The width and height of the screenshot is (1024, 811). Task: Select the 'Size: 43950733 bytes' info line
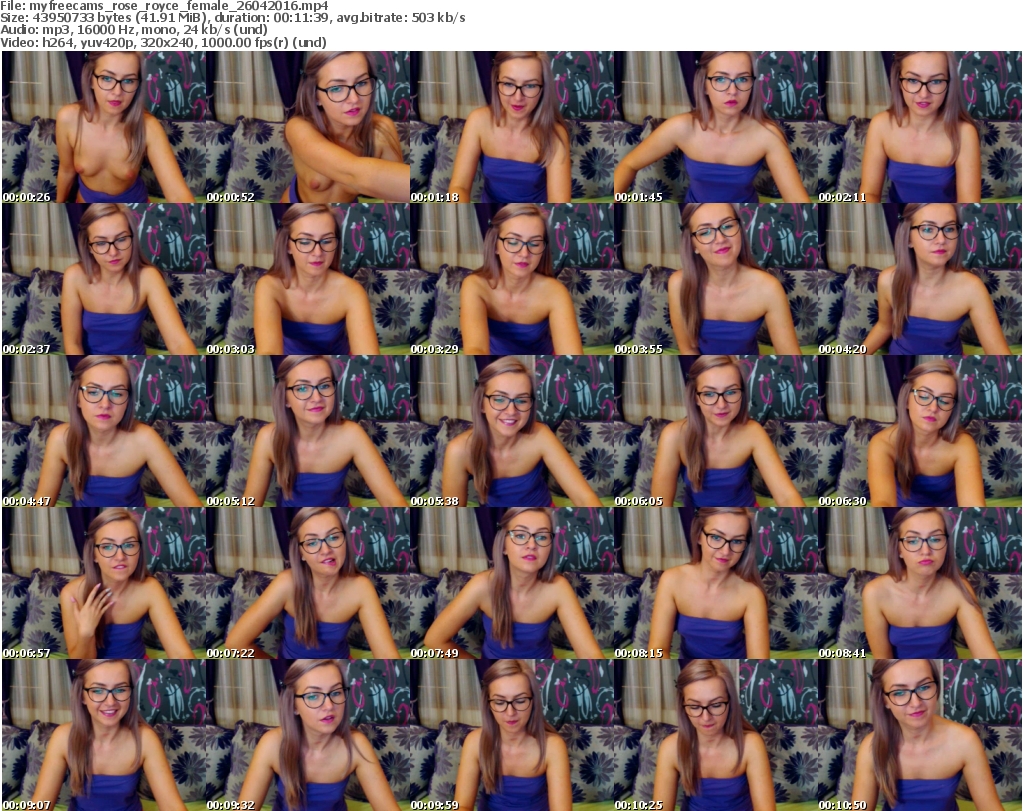(x=233, y=18)
